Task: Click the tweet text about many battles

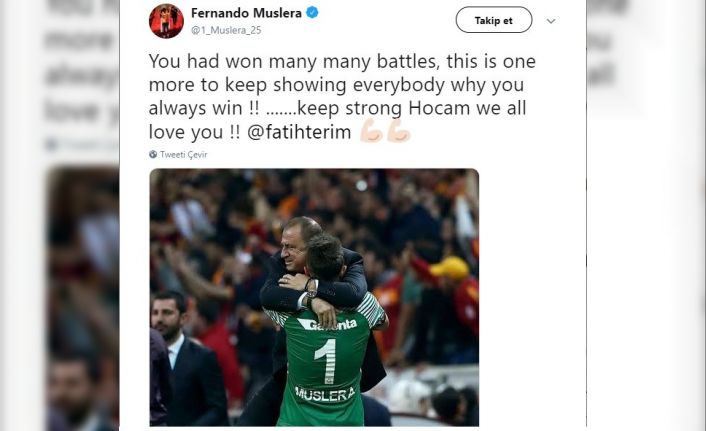Action: click(342, 96)
